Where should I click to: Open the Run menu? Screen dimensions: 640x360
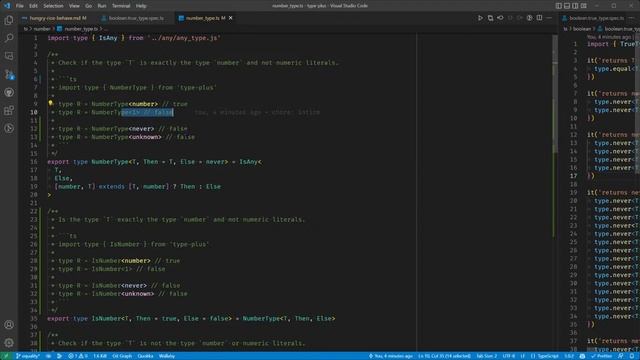[102, 6]
